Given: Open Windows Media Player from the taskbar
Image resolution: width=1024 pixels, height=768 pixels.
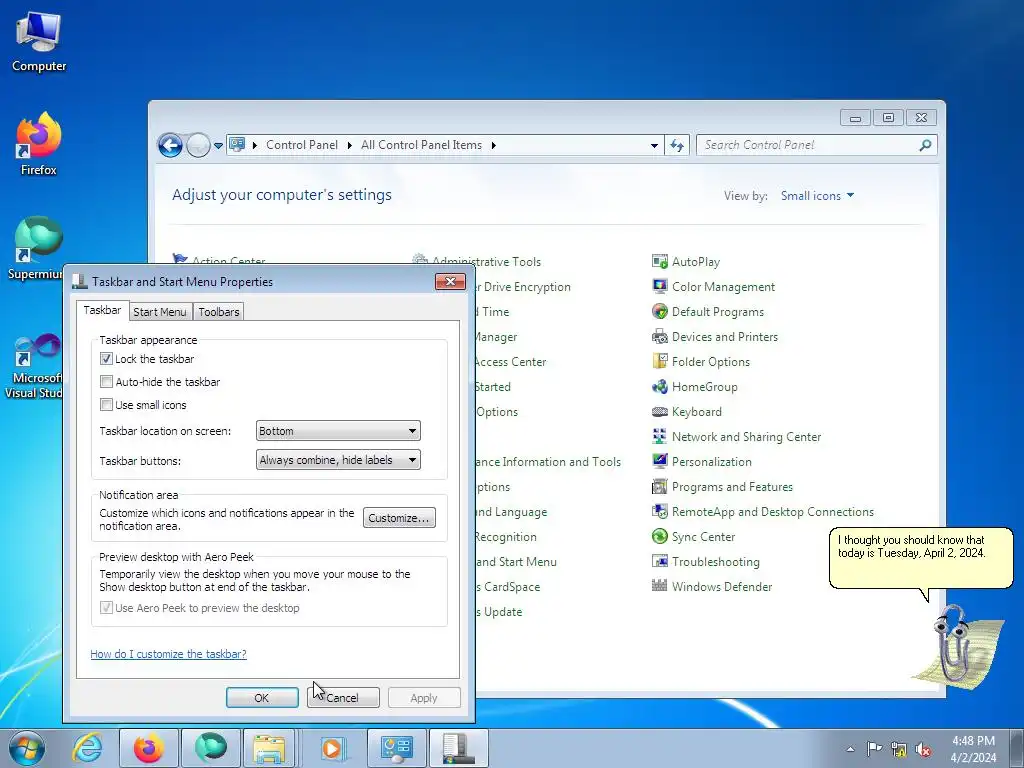Looking at the screenshot, I should pyautogui.click(x=332, y=748).
